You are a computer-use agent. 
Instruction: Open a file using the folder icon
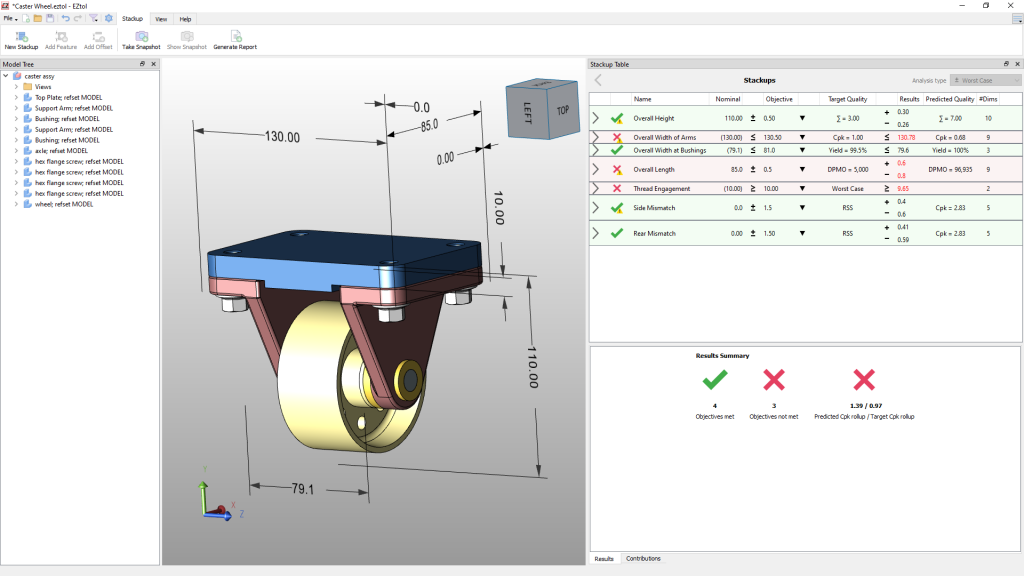click(x=37, y=18)
